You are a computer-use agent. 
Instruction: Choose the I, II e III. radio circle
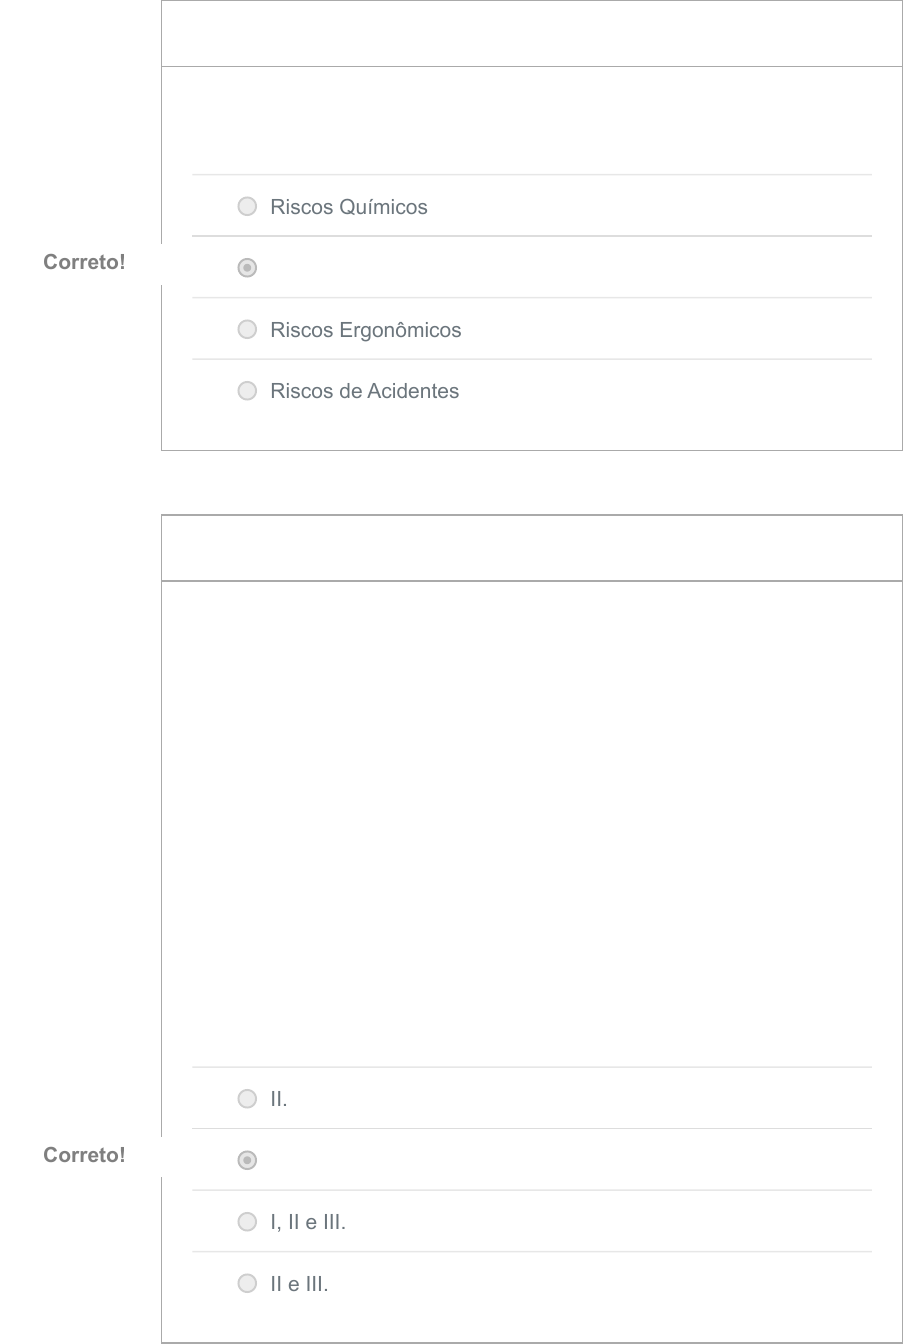(x=247, y=1221)
